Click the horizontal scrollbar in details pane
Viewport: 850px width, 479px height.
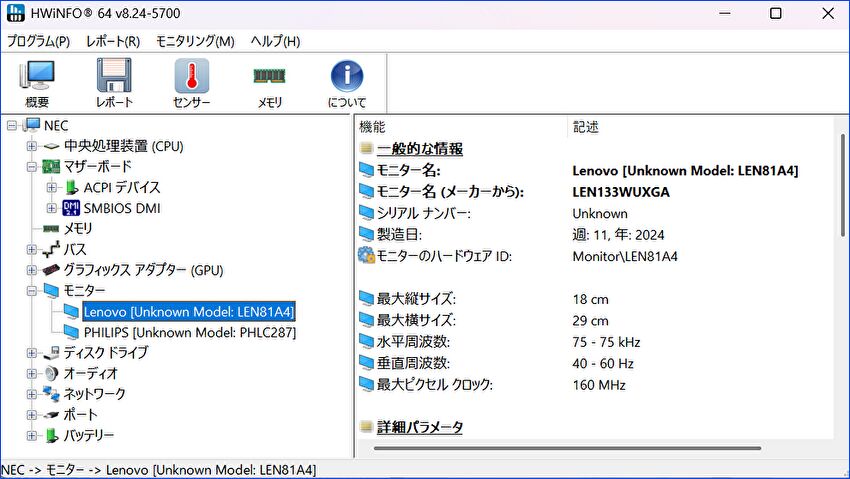tap(567, 448)
